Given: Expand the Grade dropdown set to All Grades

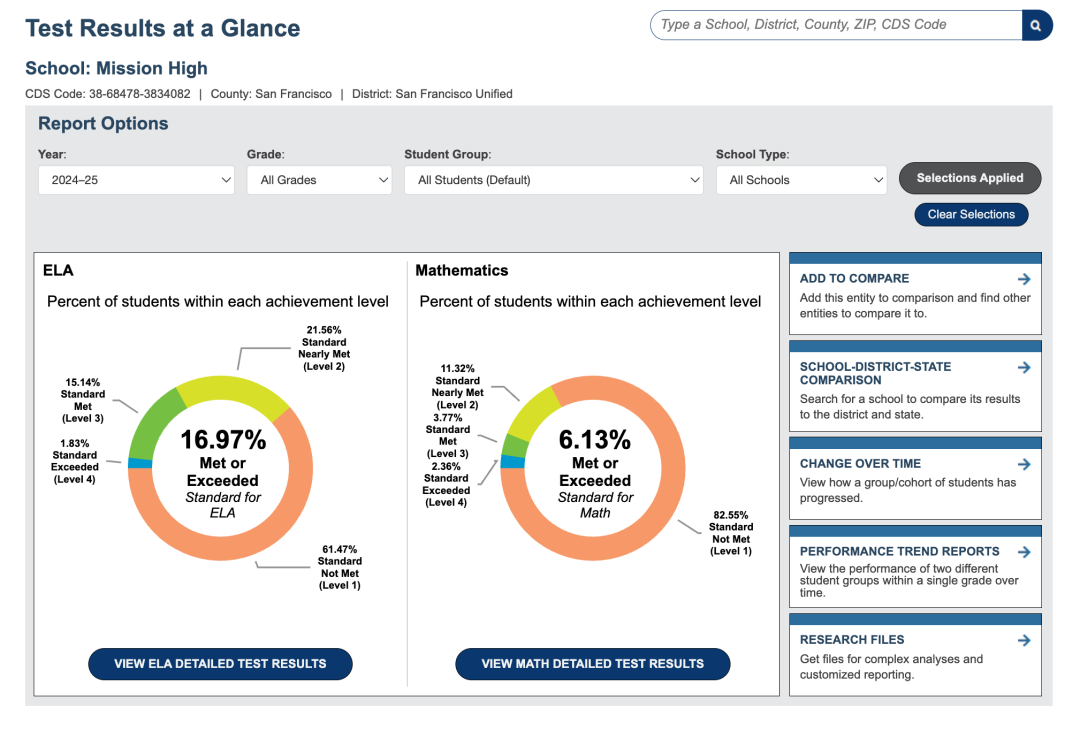Looking at the screenshot, I should 320,180.
